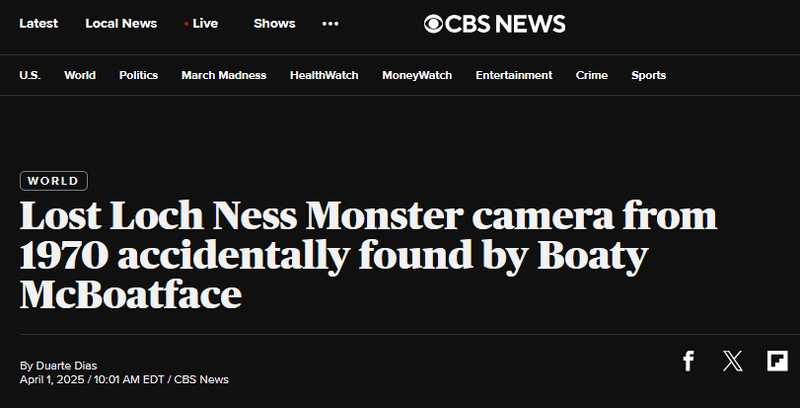Open Latest news section

coord(39,24)
